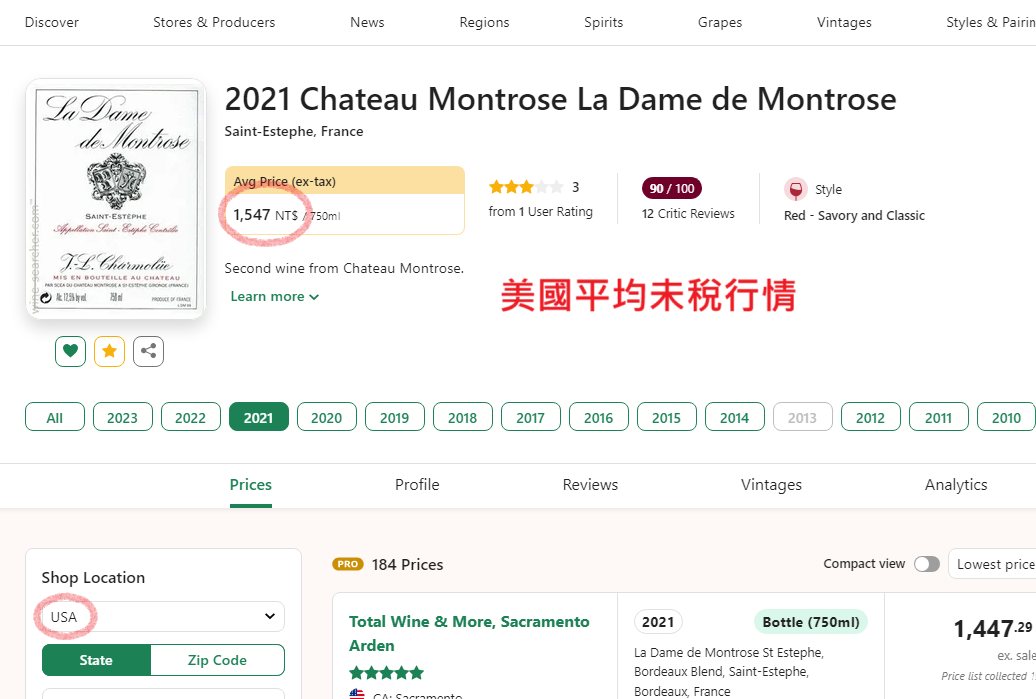Select the 2019 vintage button
This screenshot has height=699, width=1036.
395,417
